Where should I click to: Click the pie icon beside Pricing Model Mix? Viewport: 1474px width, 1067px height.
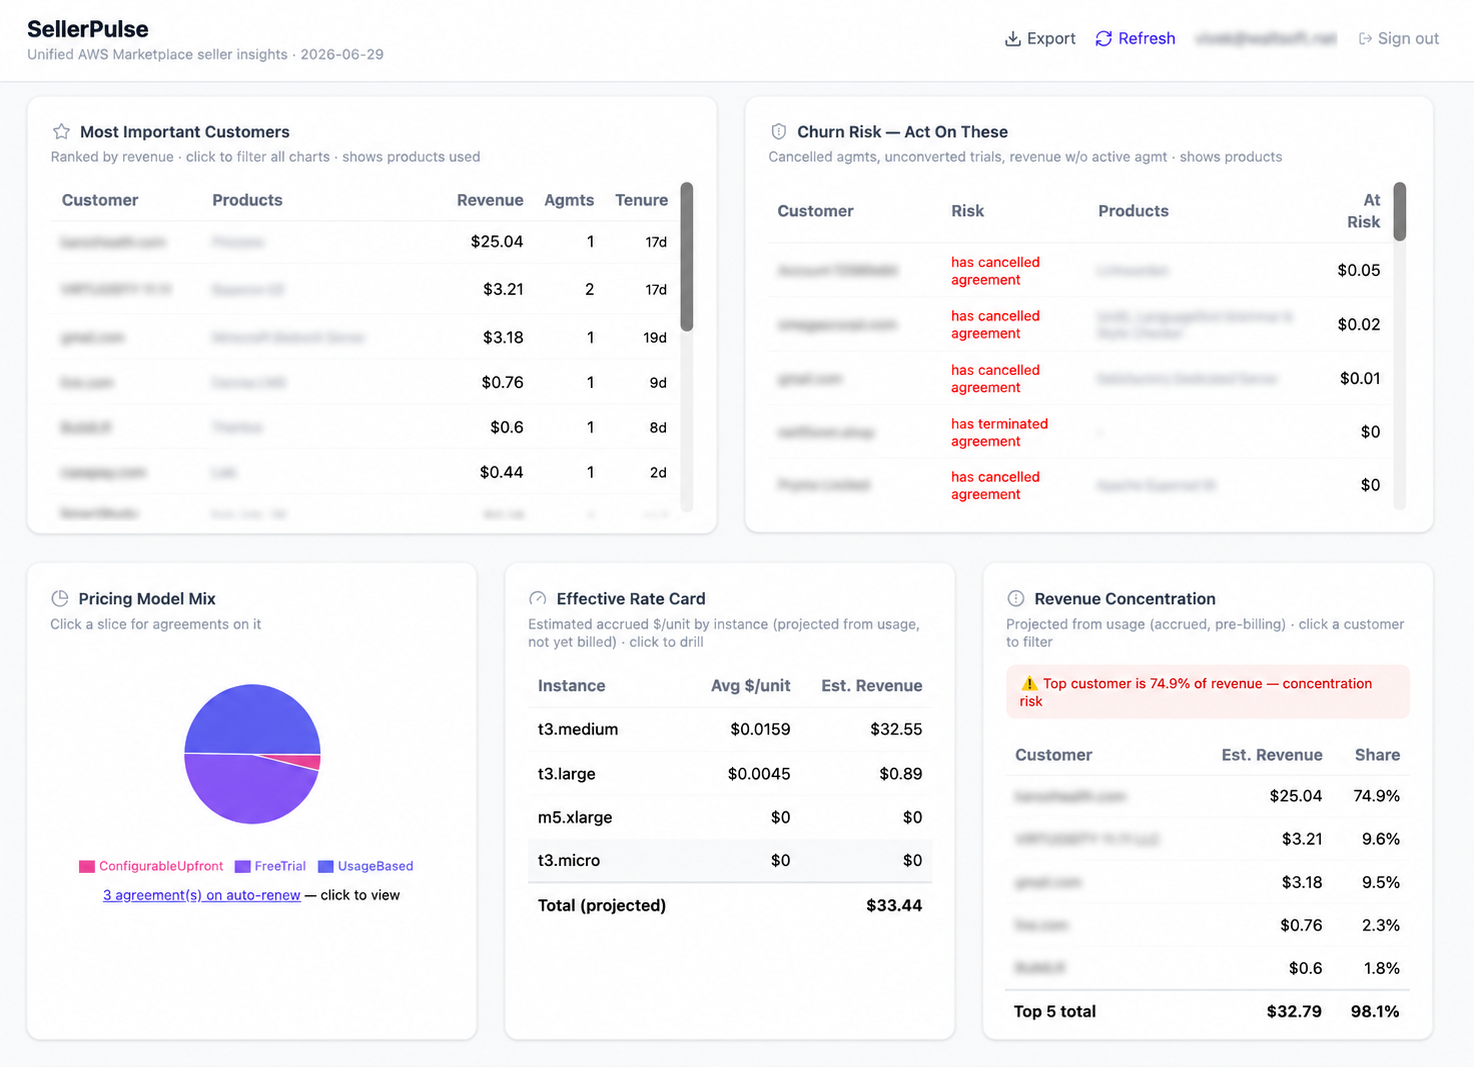coord(60,598)
